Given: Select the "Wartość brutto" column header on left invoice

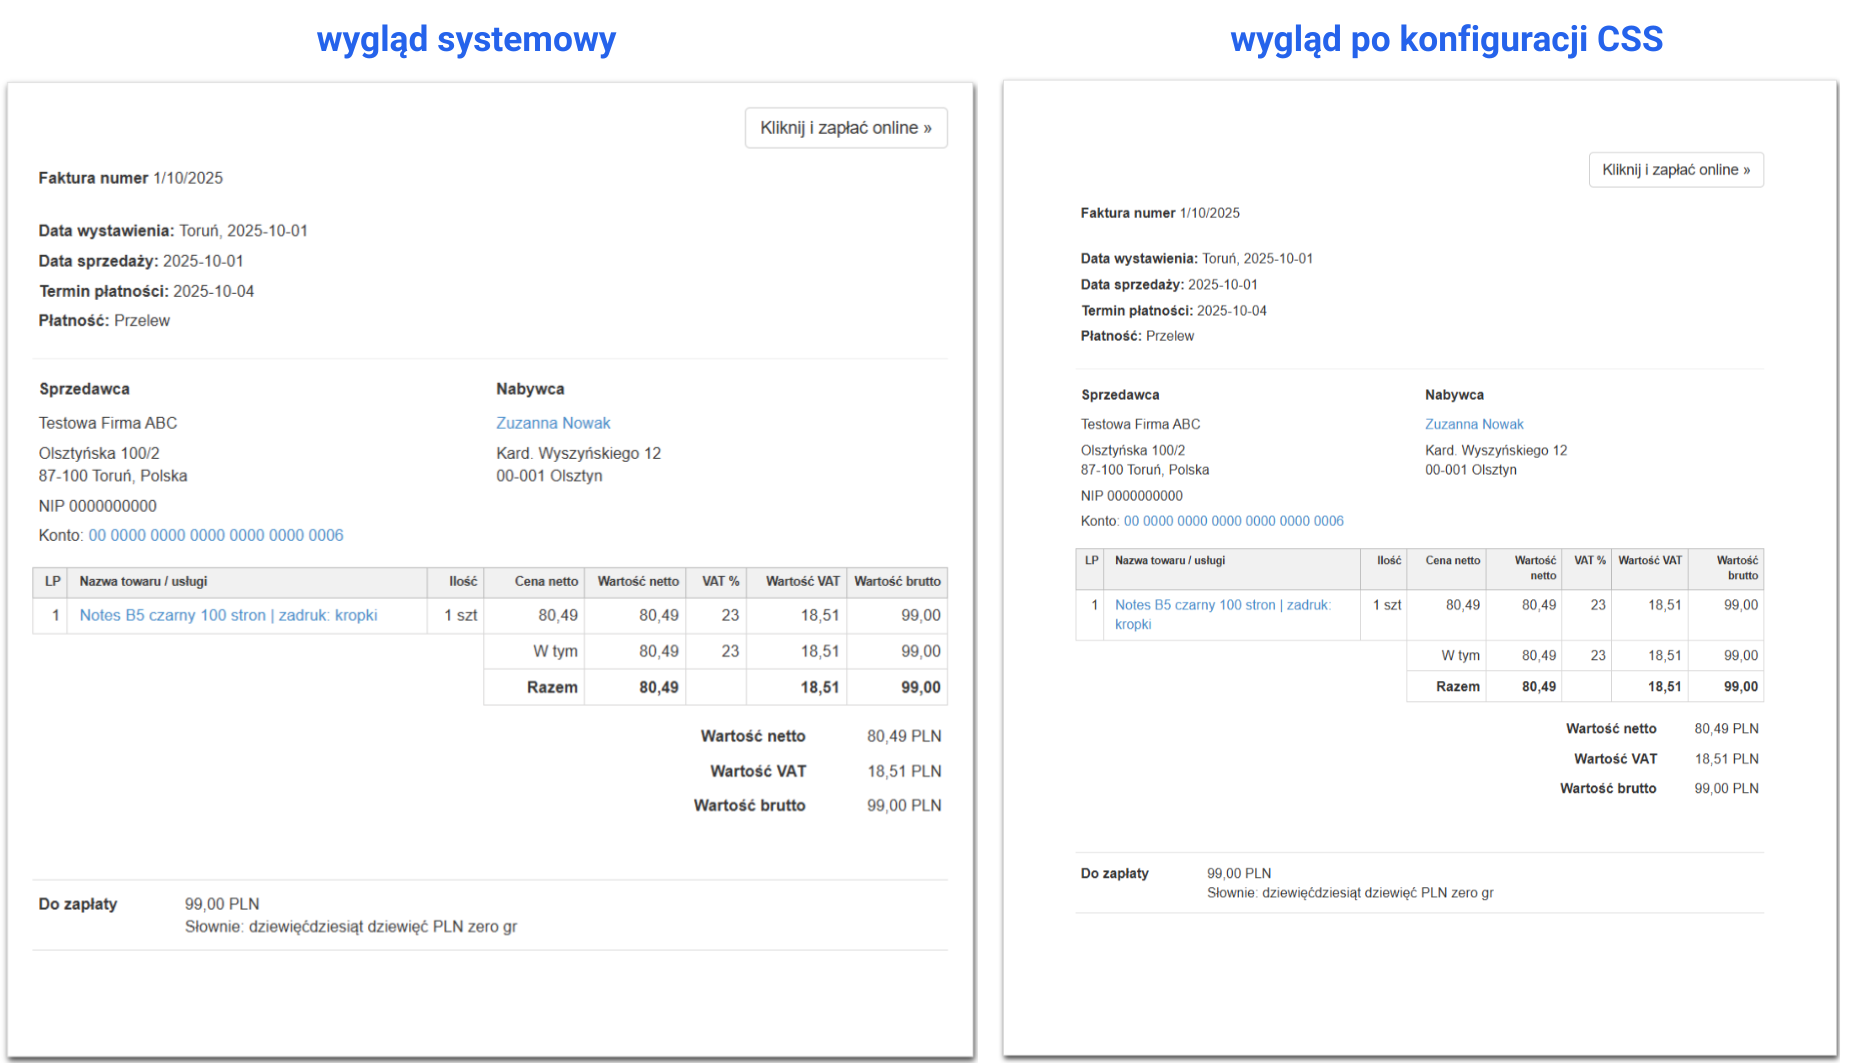Looking at the screenshot, I should click(x=896, y=581).
